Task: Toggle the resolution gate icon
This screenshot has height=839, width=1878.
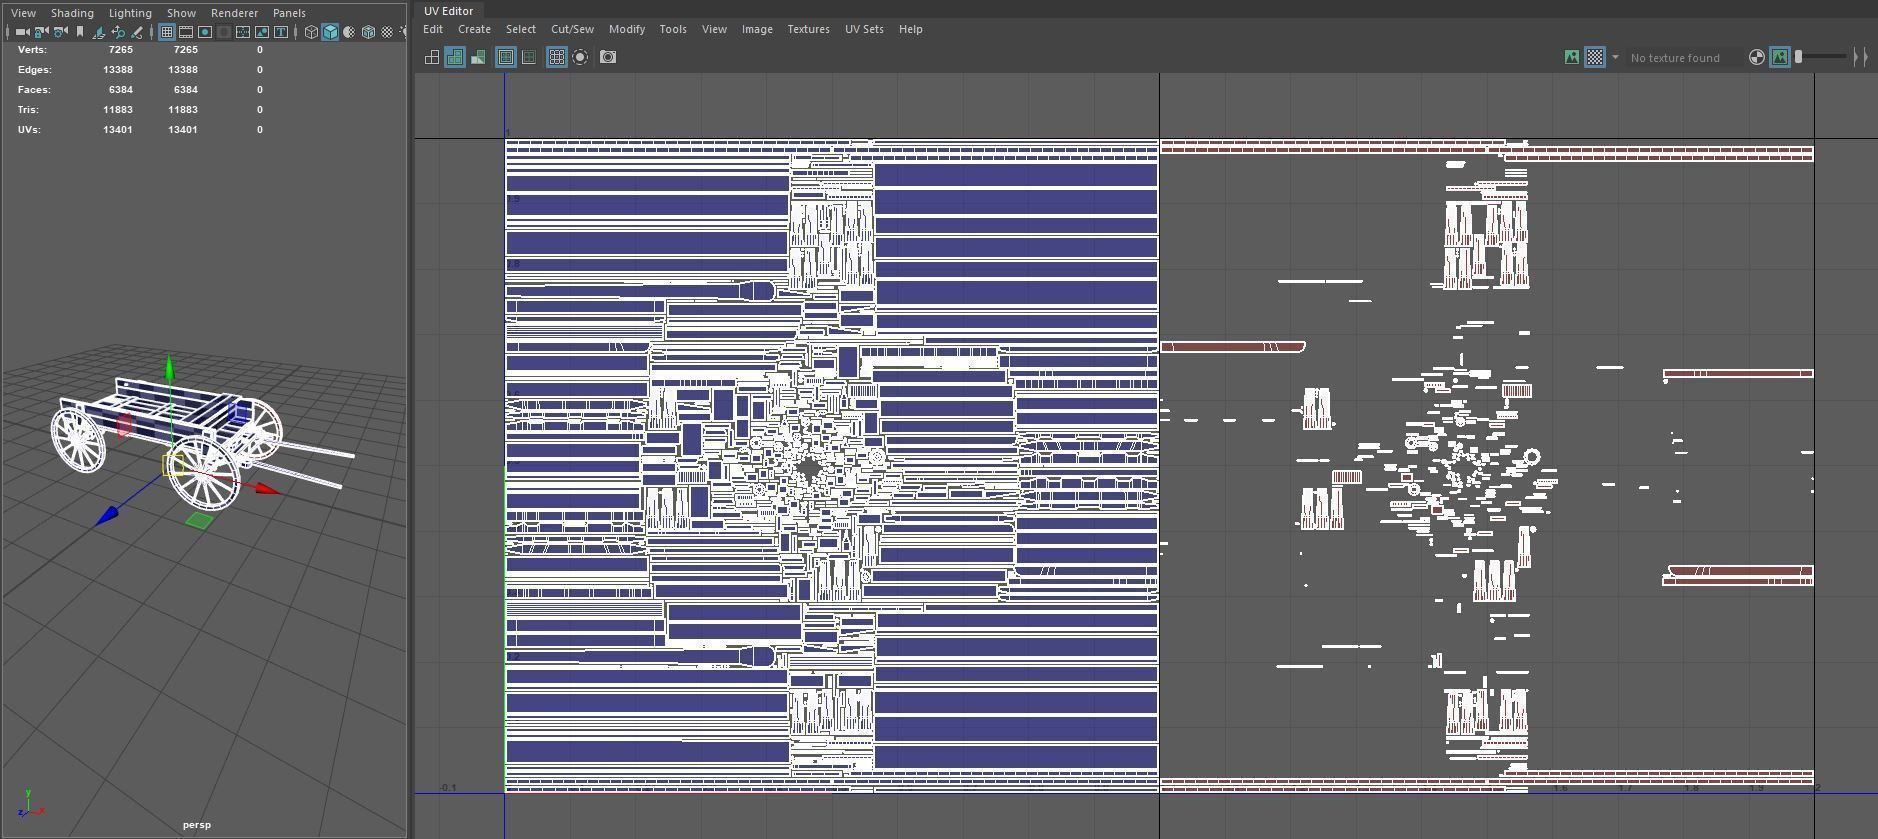Action: pyautogui.click(x=205, y=32)
